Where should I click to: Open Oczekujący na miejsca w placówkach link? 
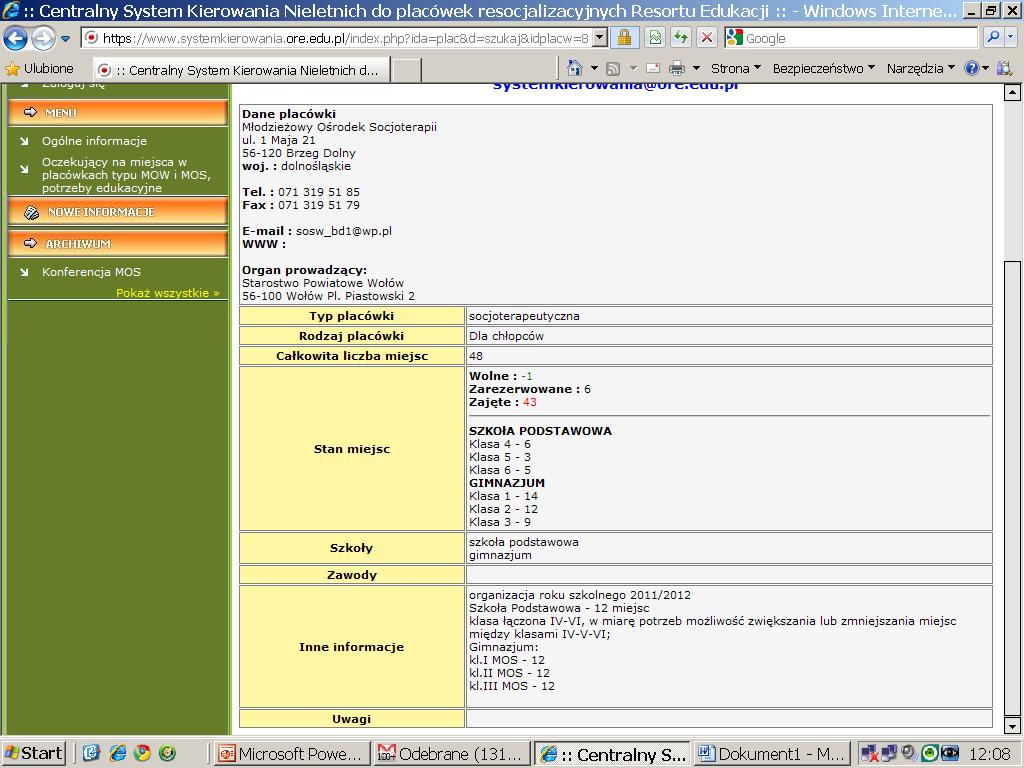(126, 175)
